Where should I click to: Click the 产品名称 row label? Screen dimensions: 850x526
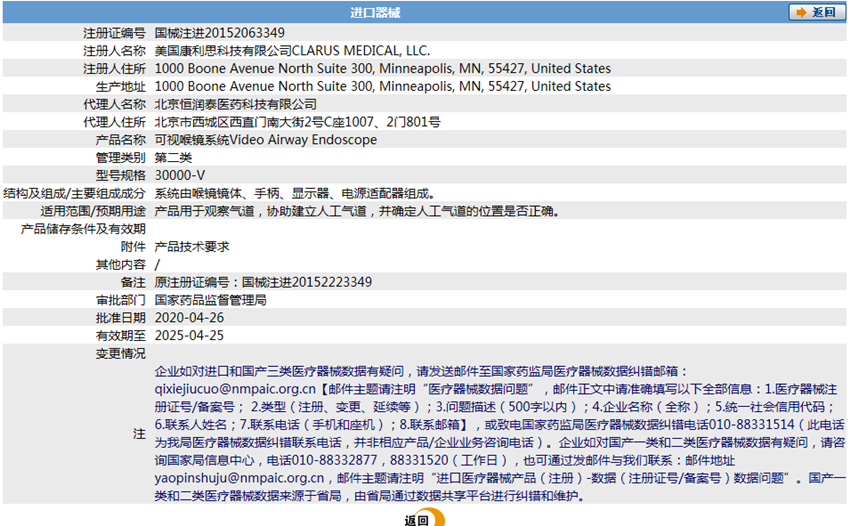tap(121, 140)
